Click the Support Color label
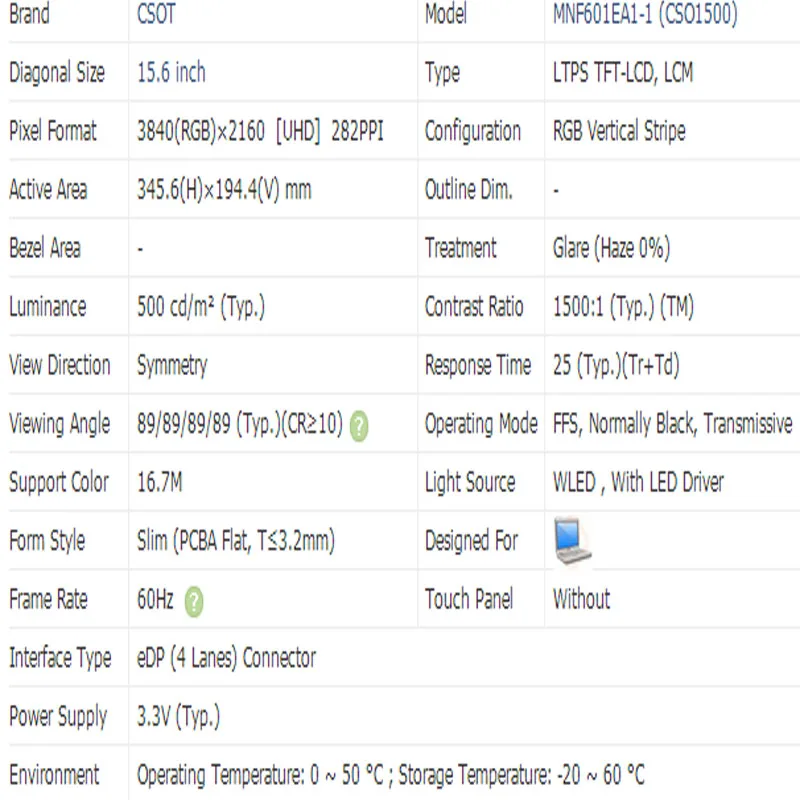This screenshot has height=800, width=800. tap(59, 483)
